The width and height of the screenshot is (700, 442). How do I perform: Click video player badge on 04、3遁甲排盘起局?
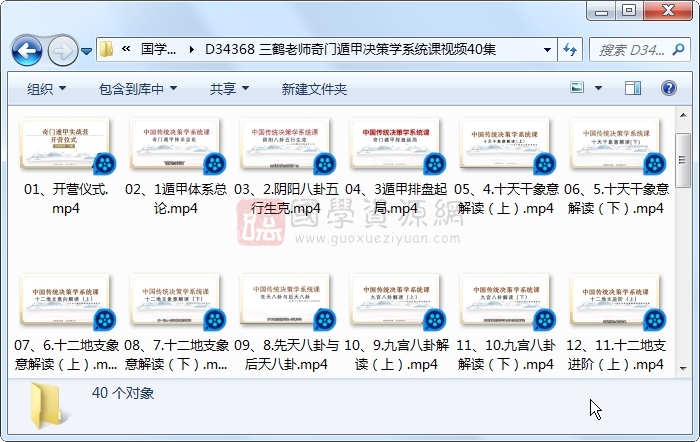click(x=434, y=164)
